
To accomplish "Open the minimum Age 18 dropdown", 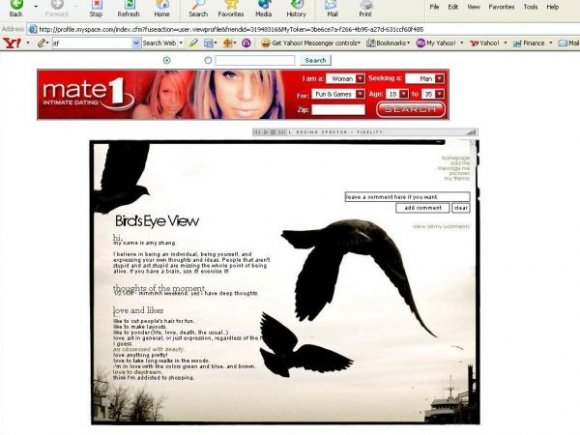I will point(397,94).
